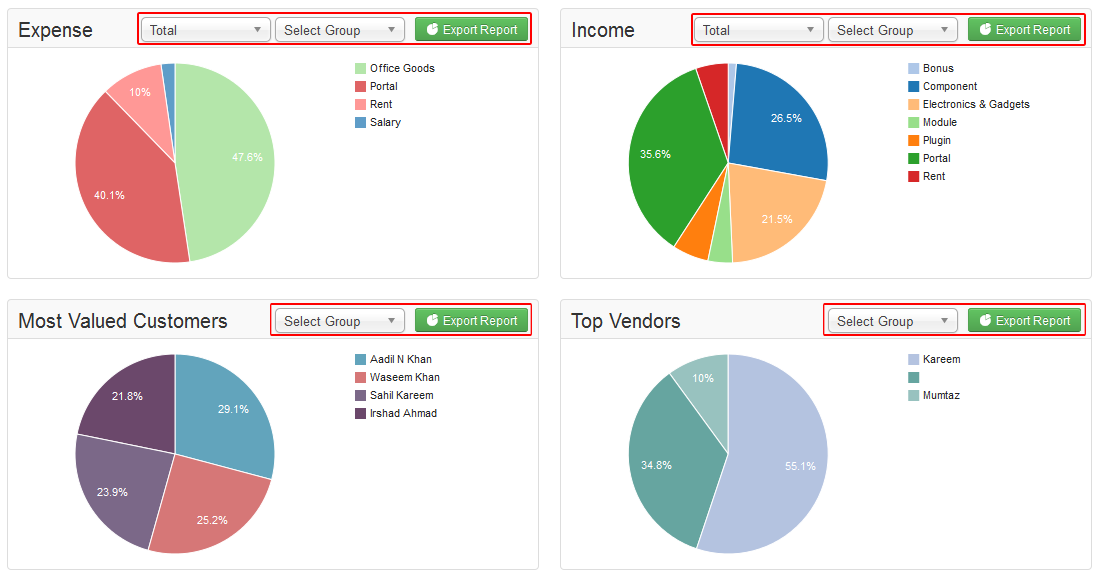Click the Aadil N Khan legend label
The width and height of the screenshot is (1100, 577).
click(401, 359)
